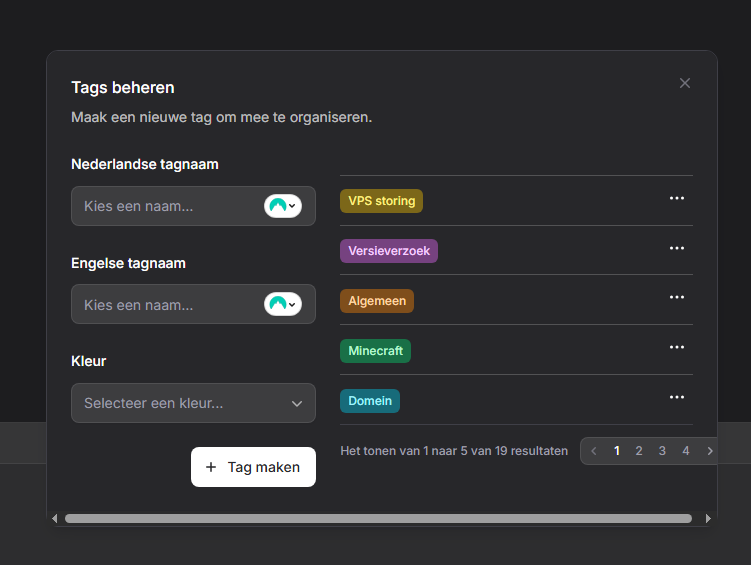Expand the Kleur color dropdown
This screenshot has width=751, height=565.
tap(193, 403)
